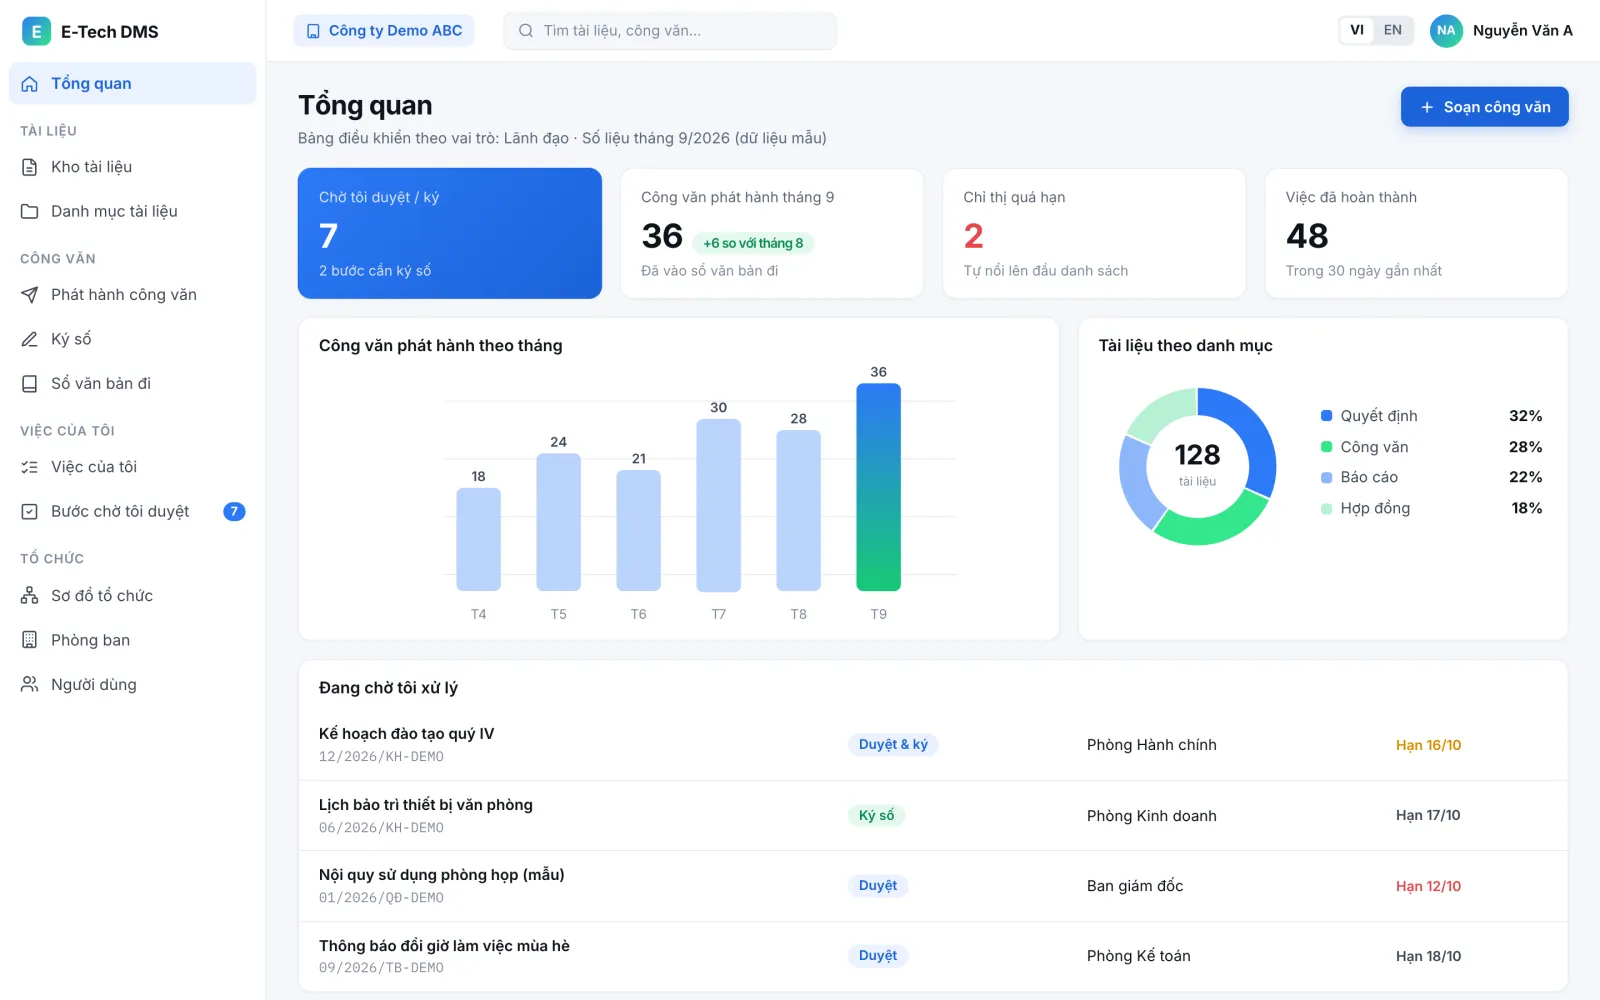Open Thông báo đổi giờ làm việc mùa hè
This screenshot has width=1600, height=1000.
point(444,946)
